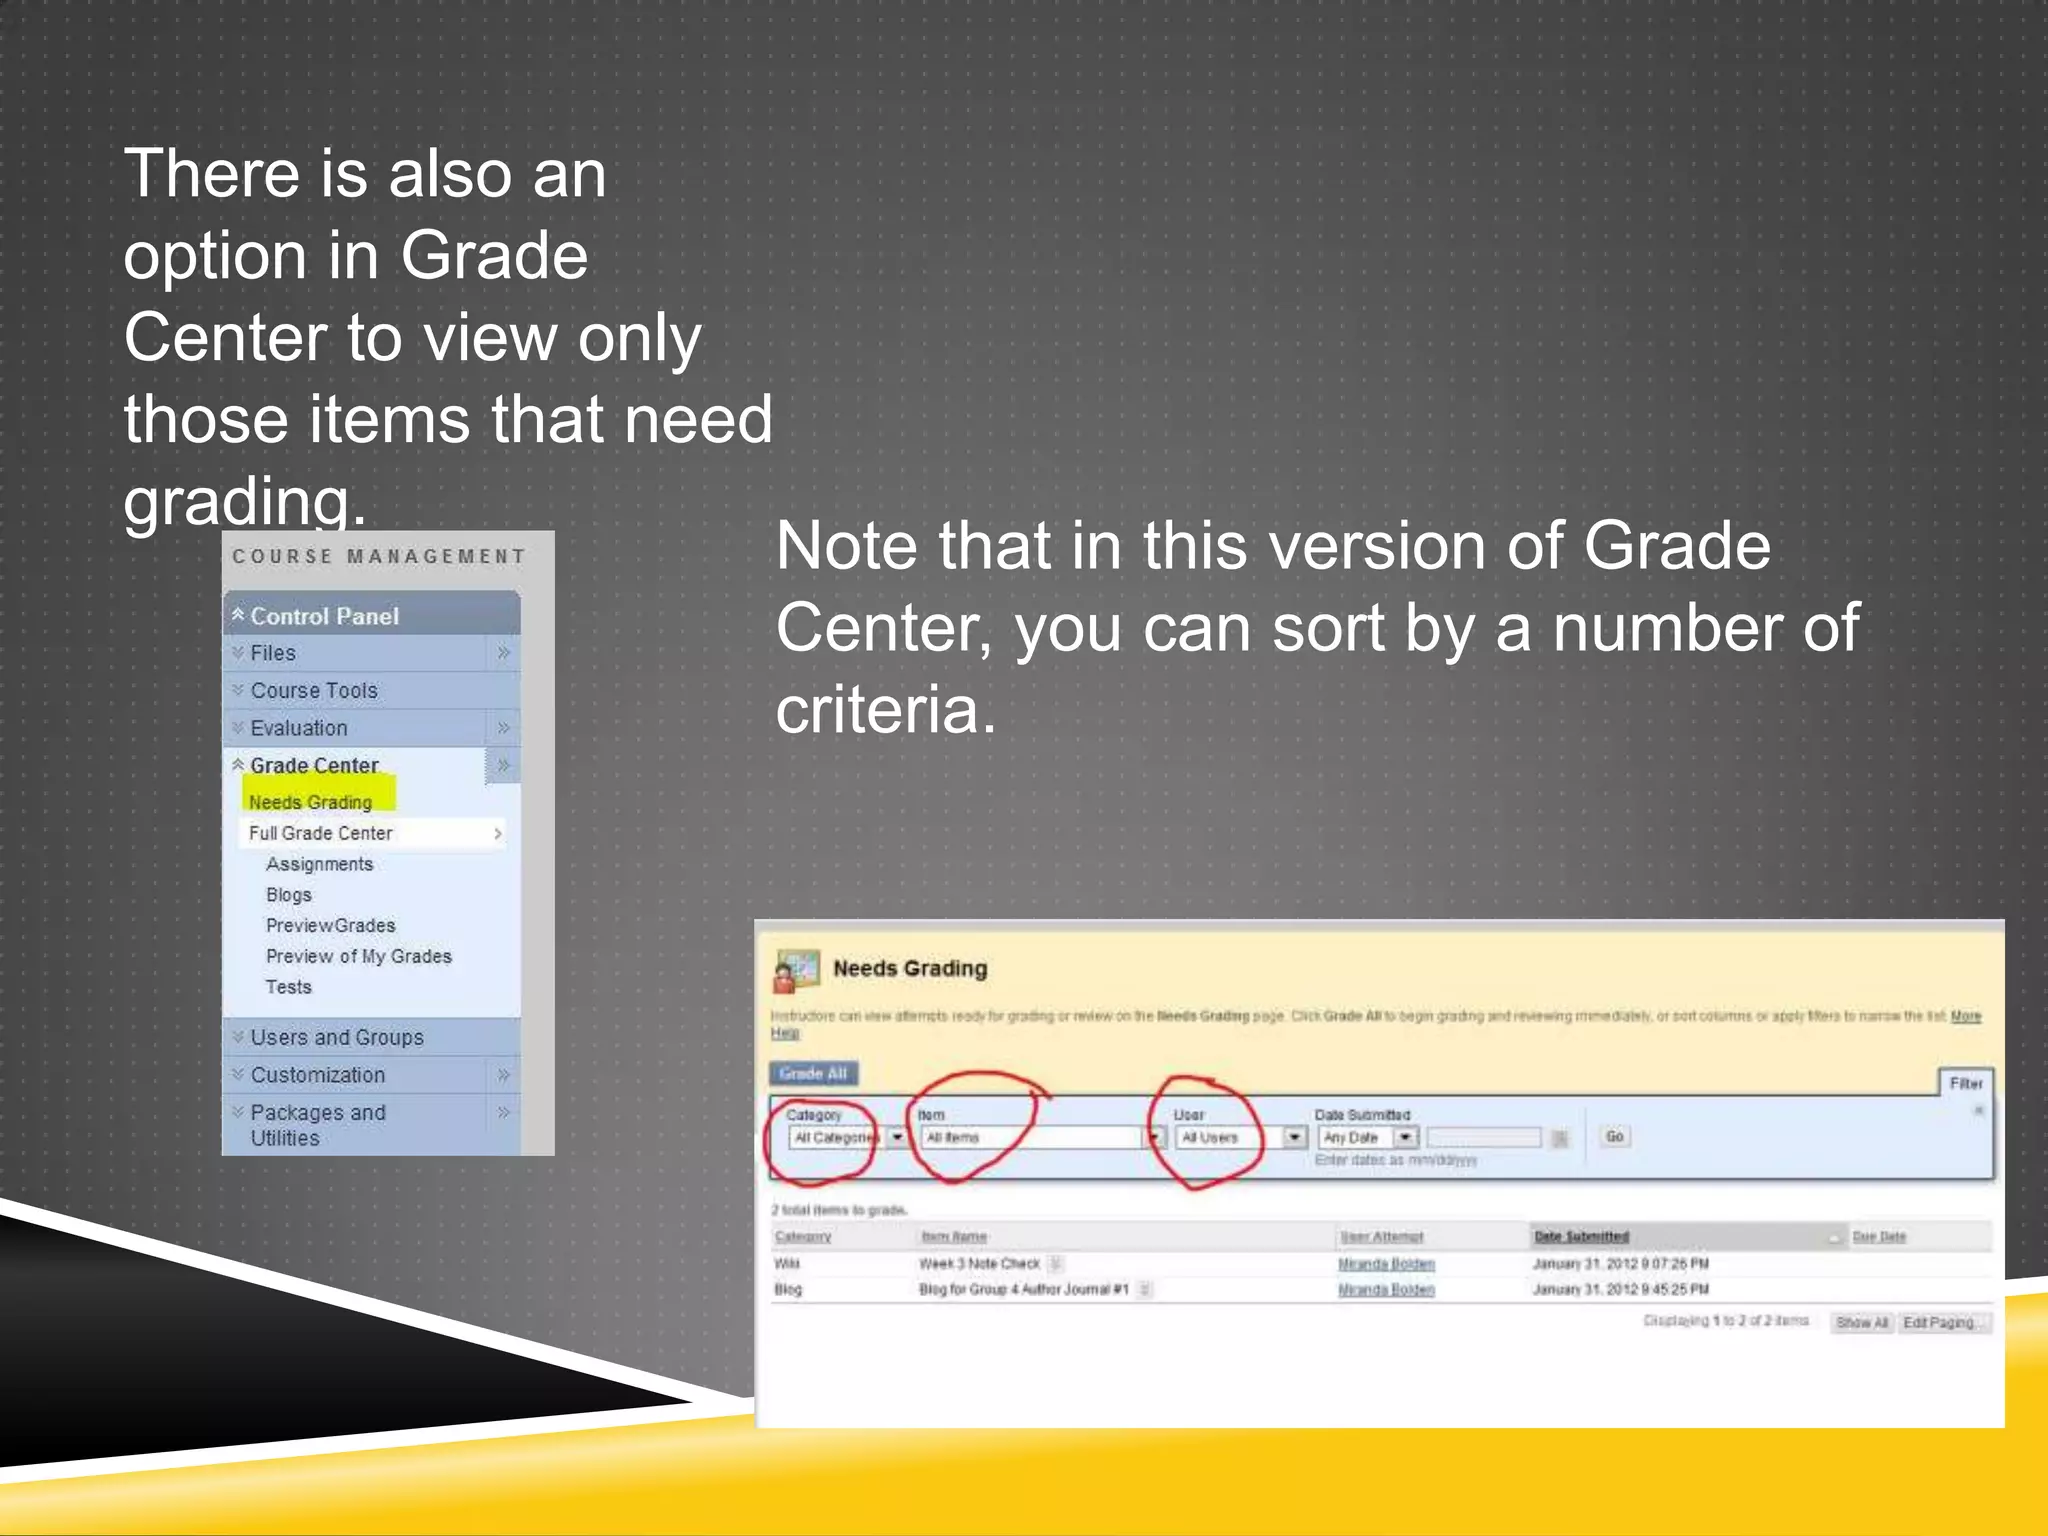The height and width of the screenshot is (1536, 2048).
Task: Click the Wiki category cell
Action: pyautogui.click(x=787, y=1264)
